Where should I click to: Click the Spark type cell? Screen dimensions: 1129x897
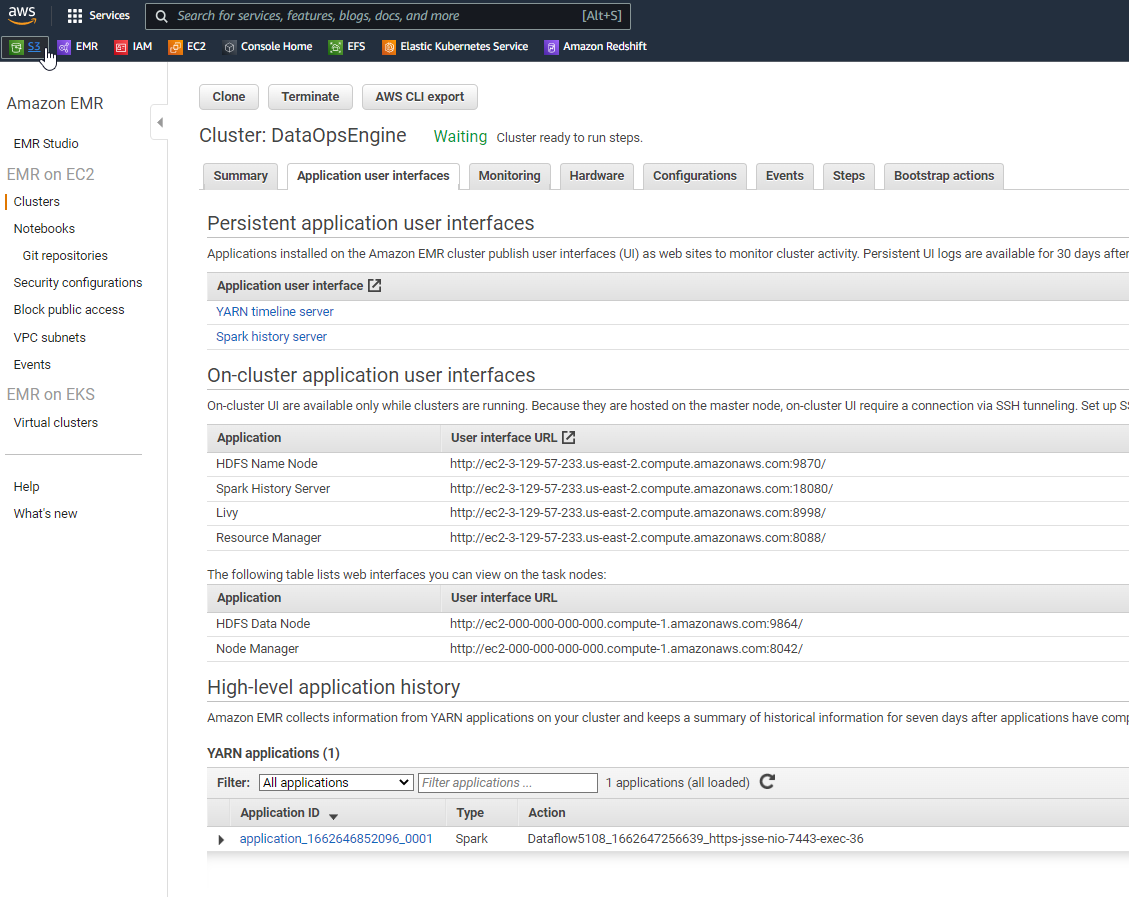(x=472, y=839)
